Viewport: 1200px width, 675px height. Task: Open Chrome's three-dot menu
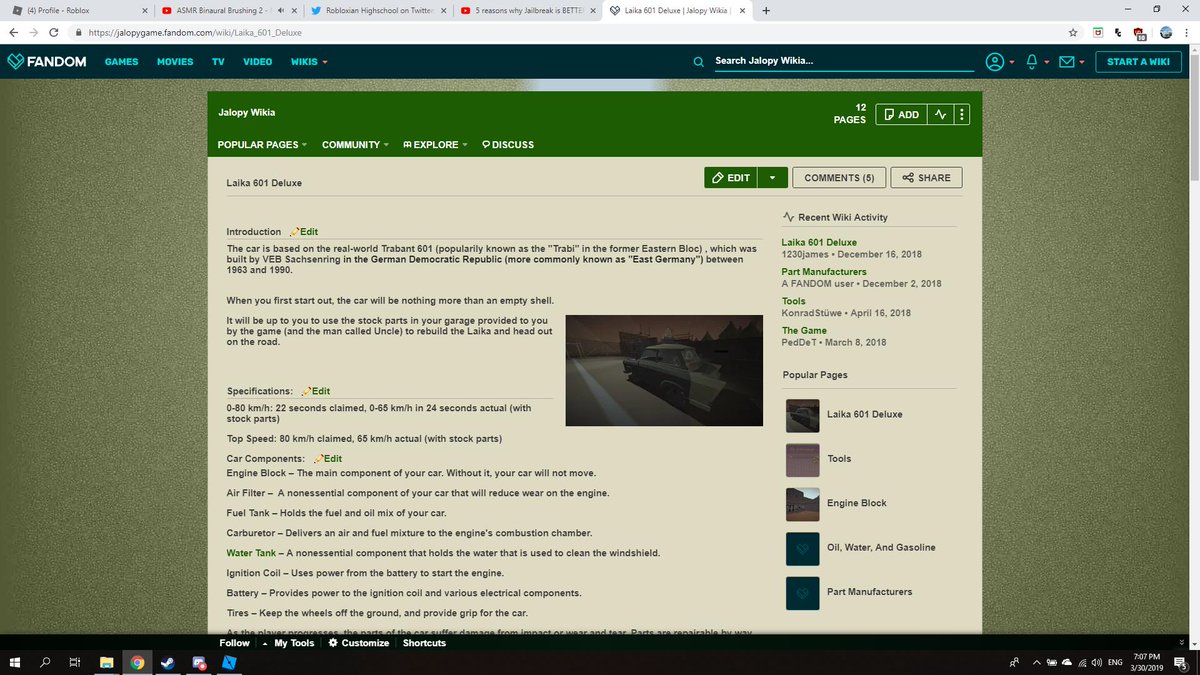[x=1187, y=32]
